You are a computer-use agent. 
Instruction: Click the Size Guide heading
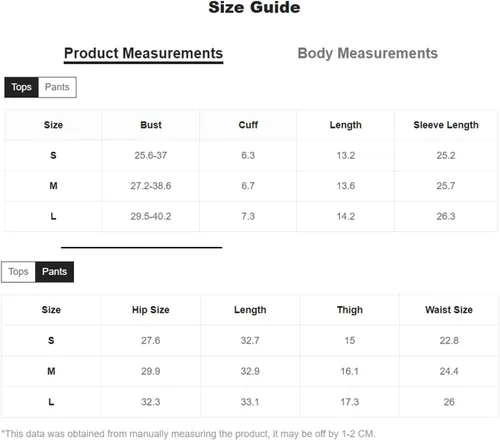tap(254, 7)
